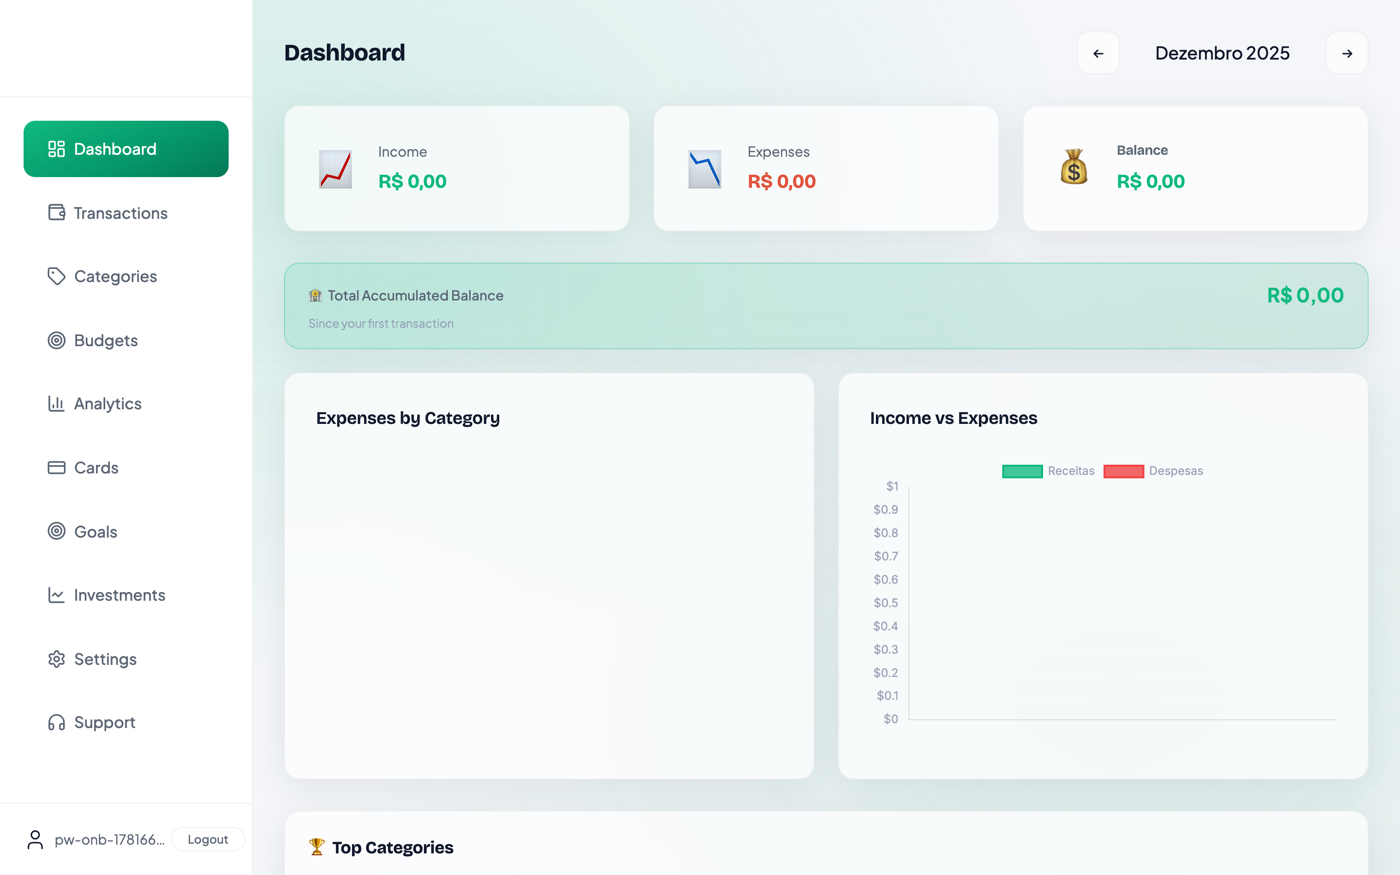Click the Balance card R$ 0,00 amount
This screenshot has width=1400, height=875.
click(1151, 181)
